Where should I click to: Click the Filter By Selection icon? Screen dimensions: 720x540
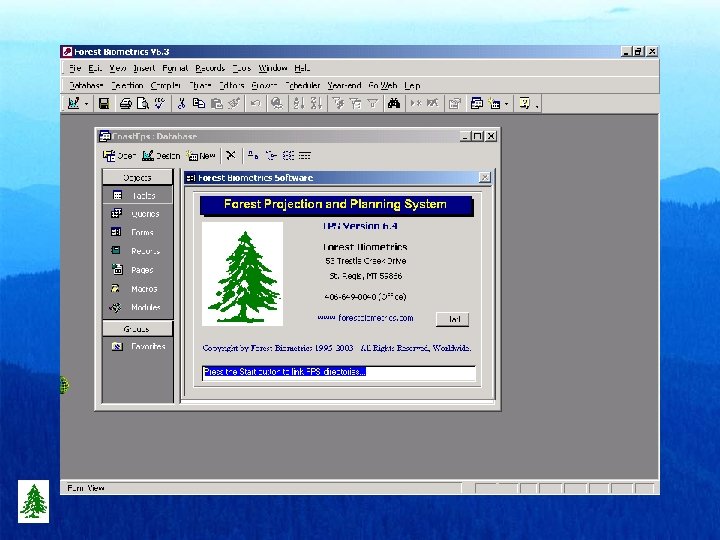[x=338, y=104]
